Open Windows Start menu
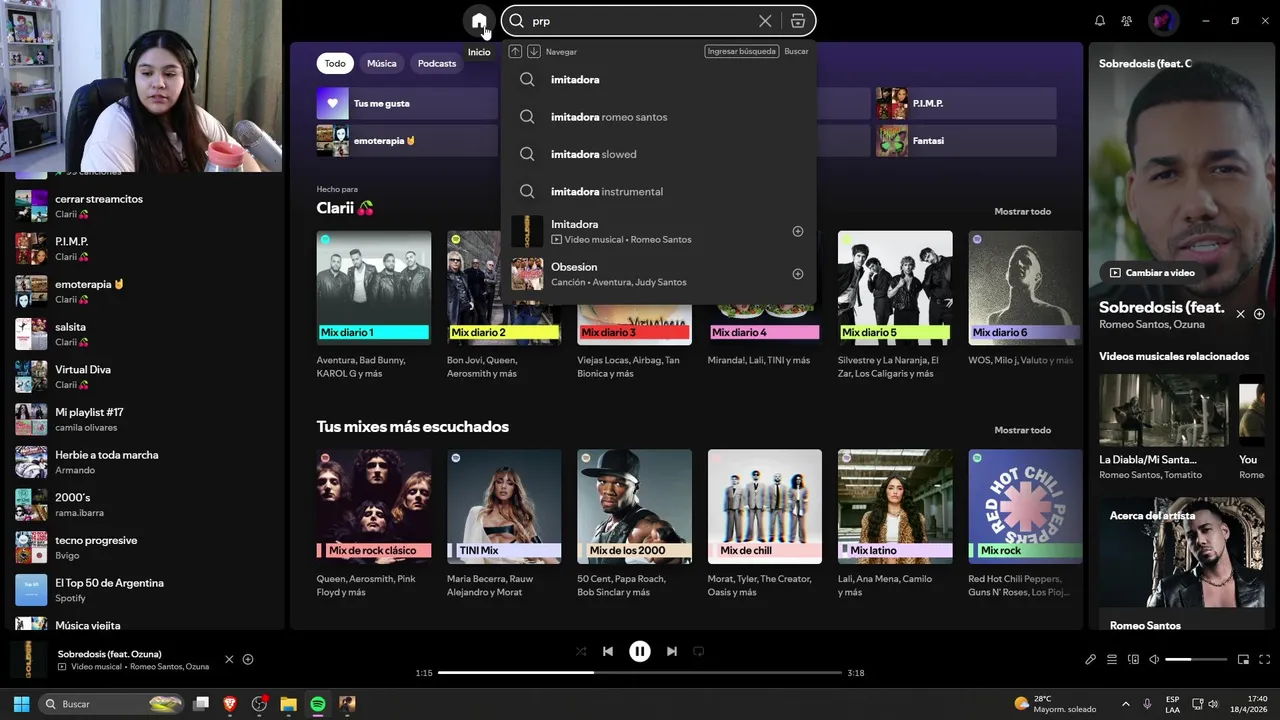This screenshot has height=720, width=1280. click(x=21, y=704)
